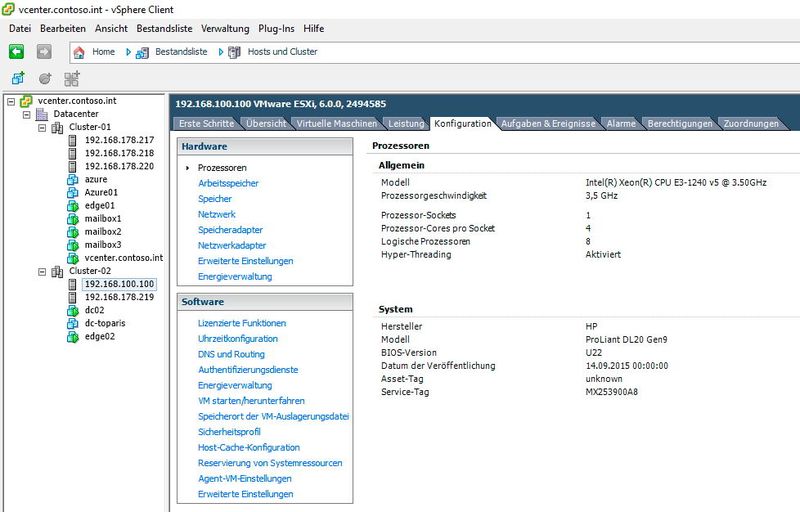800x512 pixels.
Task: Click host icon beside 192.168.178.217
Action: pyautogui.click(x=72, y=140)
